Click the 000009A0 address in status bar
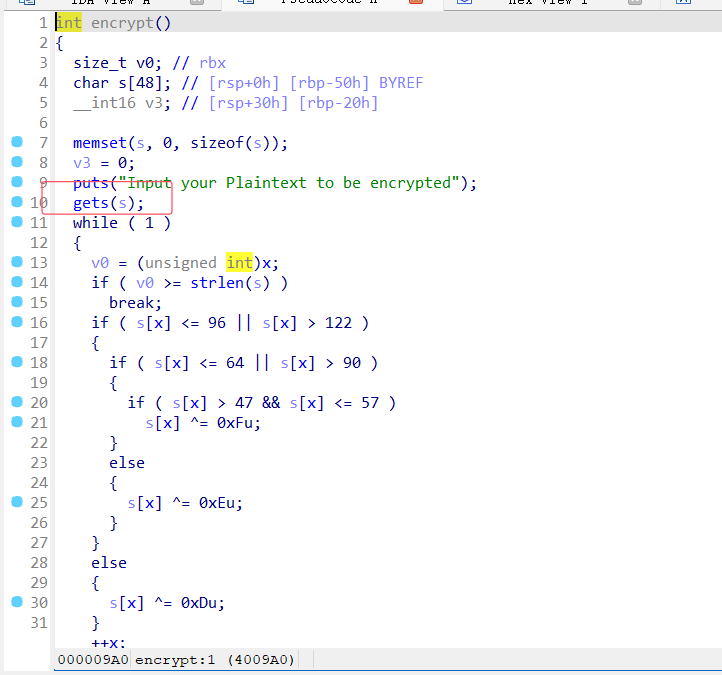The image size is (722, 675). 91,660
